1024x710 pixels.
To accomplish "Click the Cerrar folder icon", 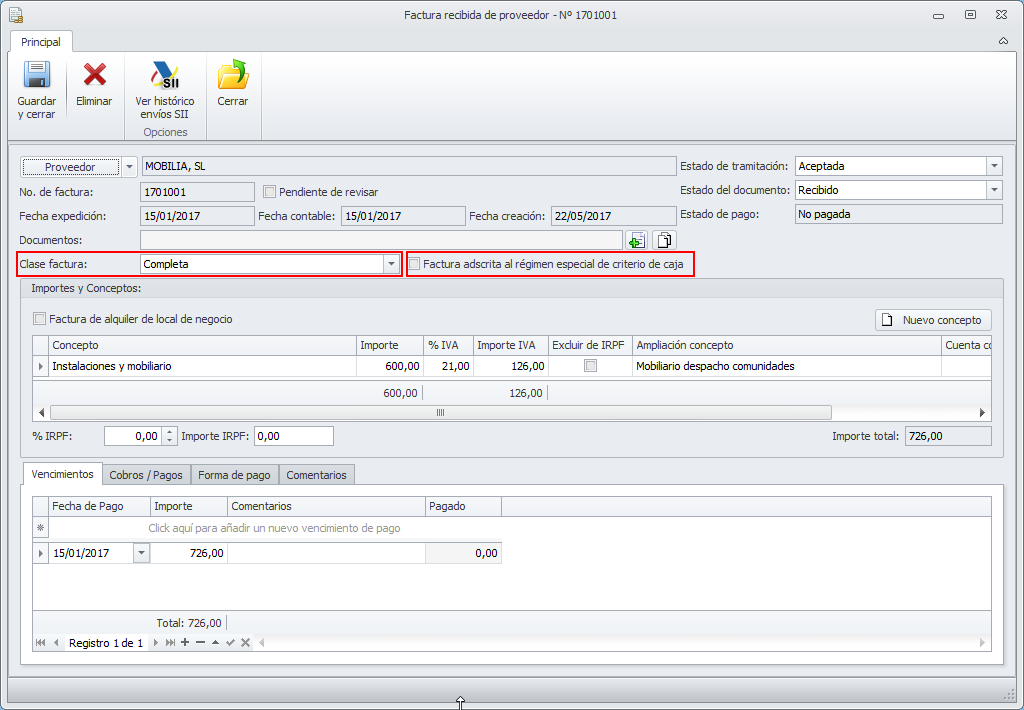I will coord(232,76).
